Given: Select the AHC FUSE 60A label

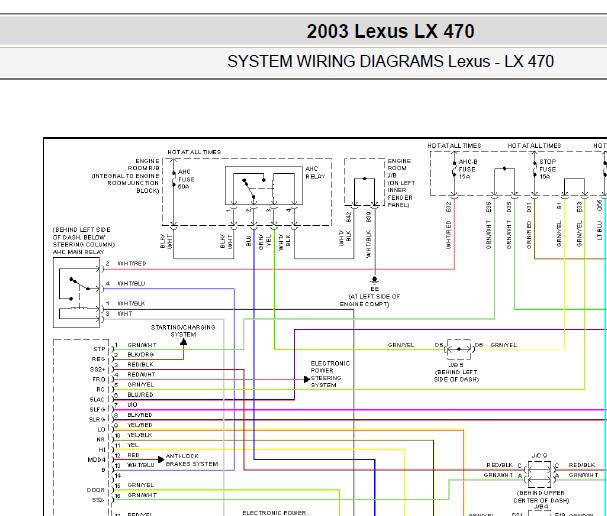Looking at the screenshot, I should pos(186,179).
